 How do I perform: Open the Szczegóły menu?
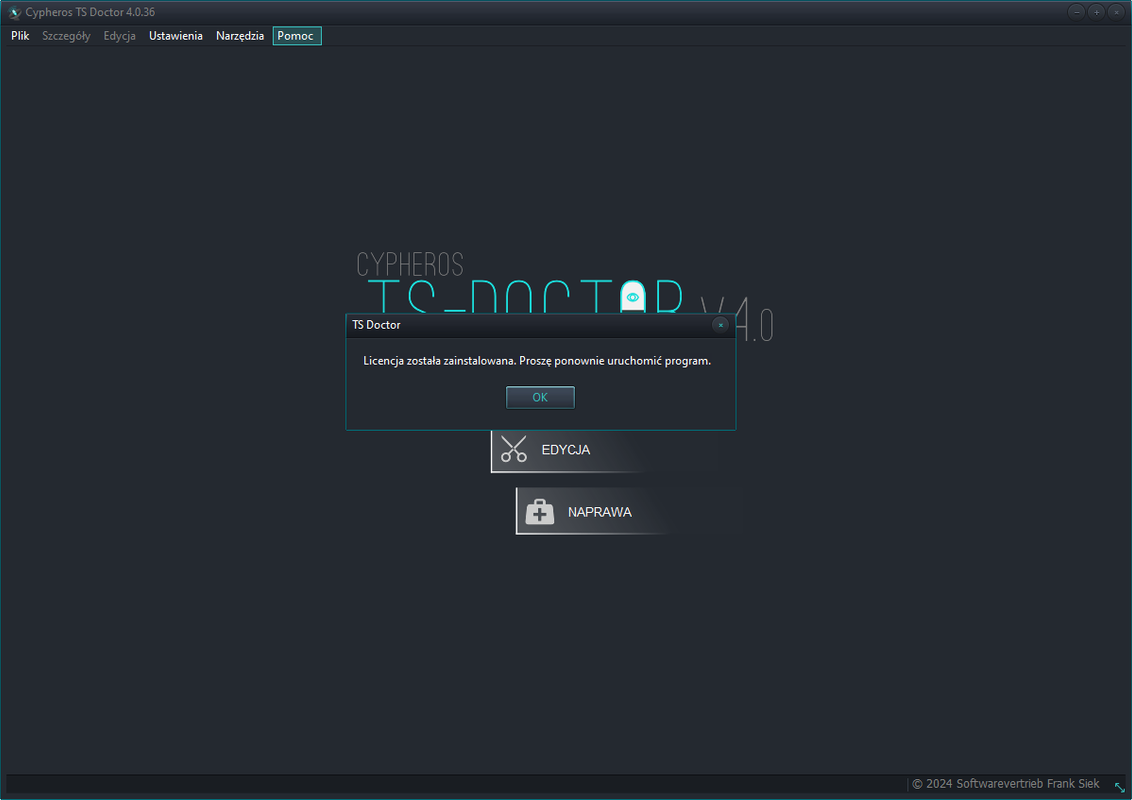66,35
